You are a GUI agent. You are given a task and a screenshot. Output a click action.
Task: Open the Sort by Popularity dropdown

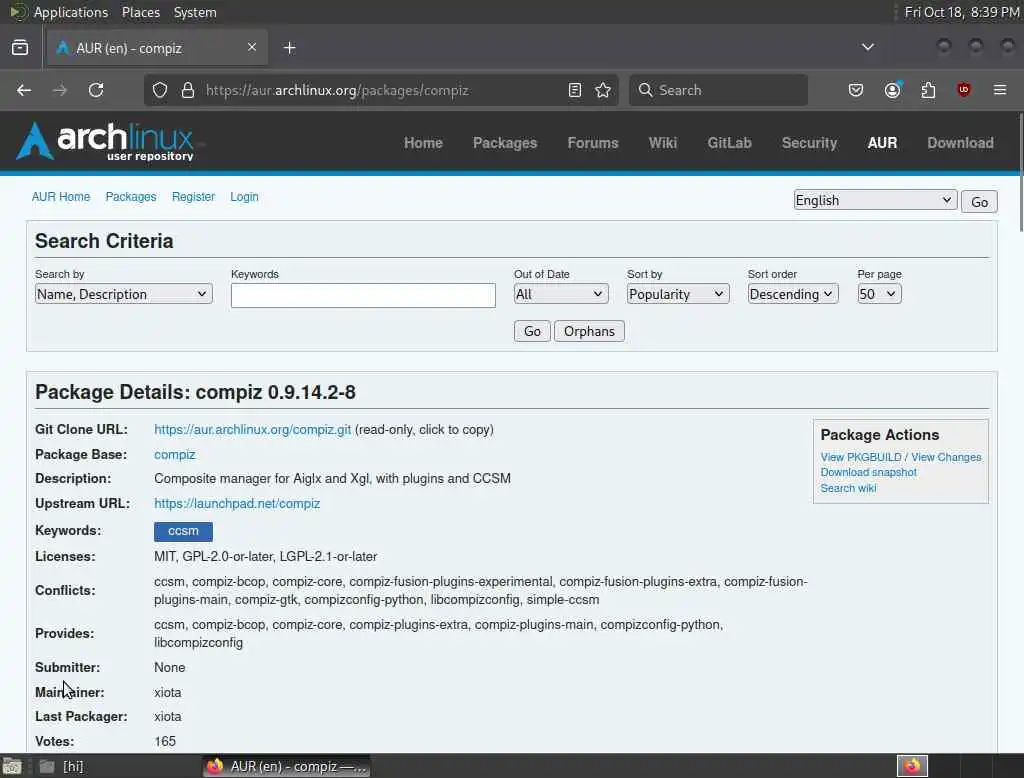pyautogui.click(x=678, y=294)
